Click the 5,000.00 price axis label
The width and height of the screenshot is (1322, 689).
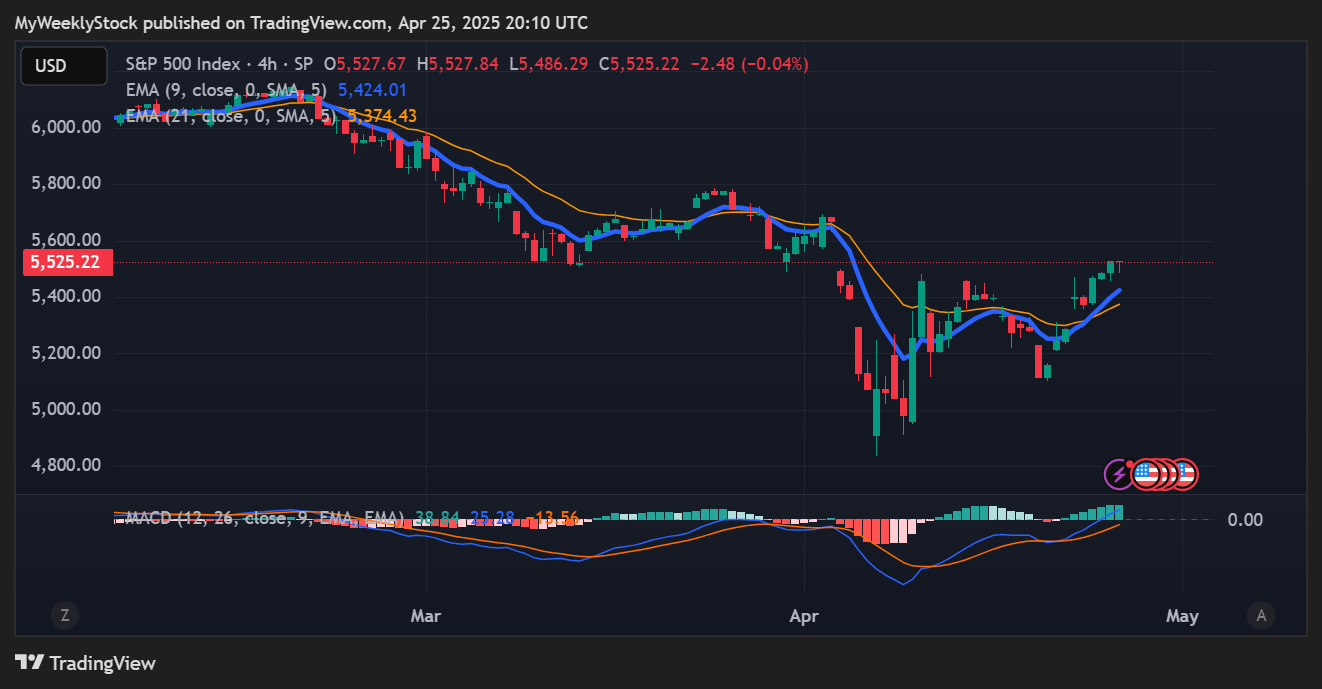[66, 409]
